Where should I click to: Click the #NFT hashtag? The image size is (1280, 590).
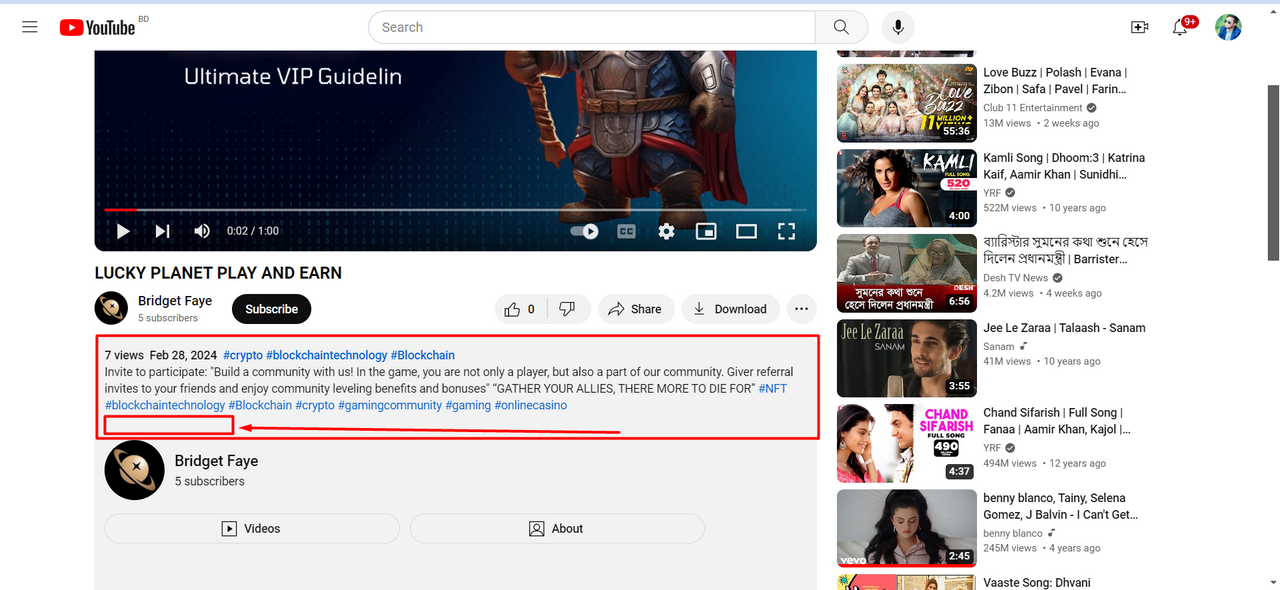coord(773,388)
